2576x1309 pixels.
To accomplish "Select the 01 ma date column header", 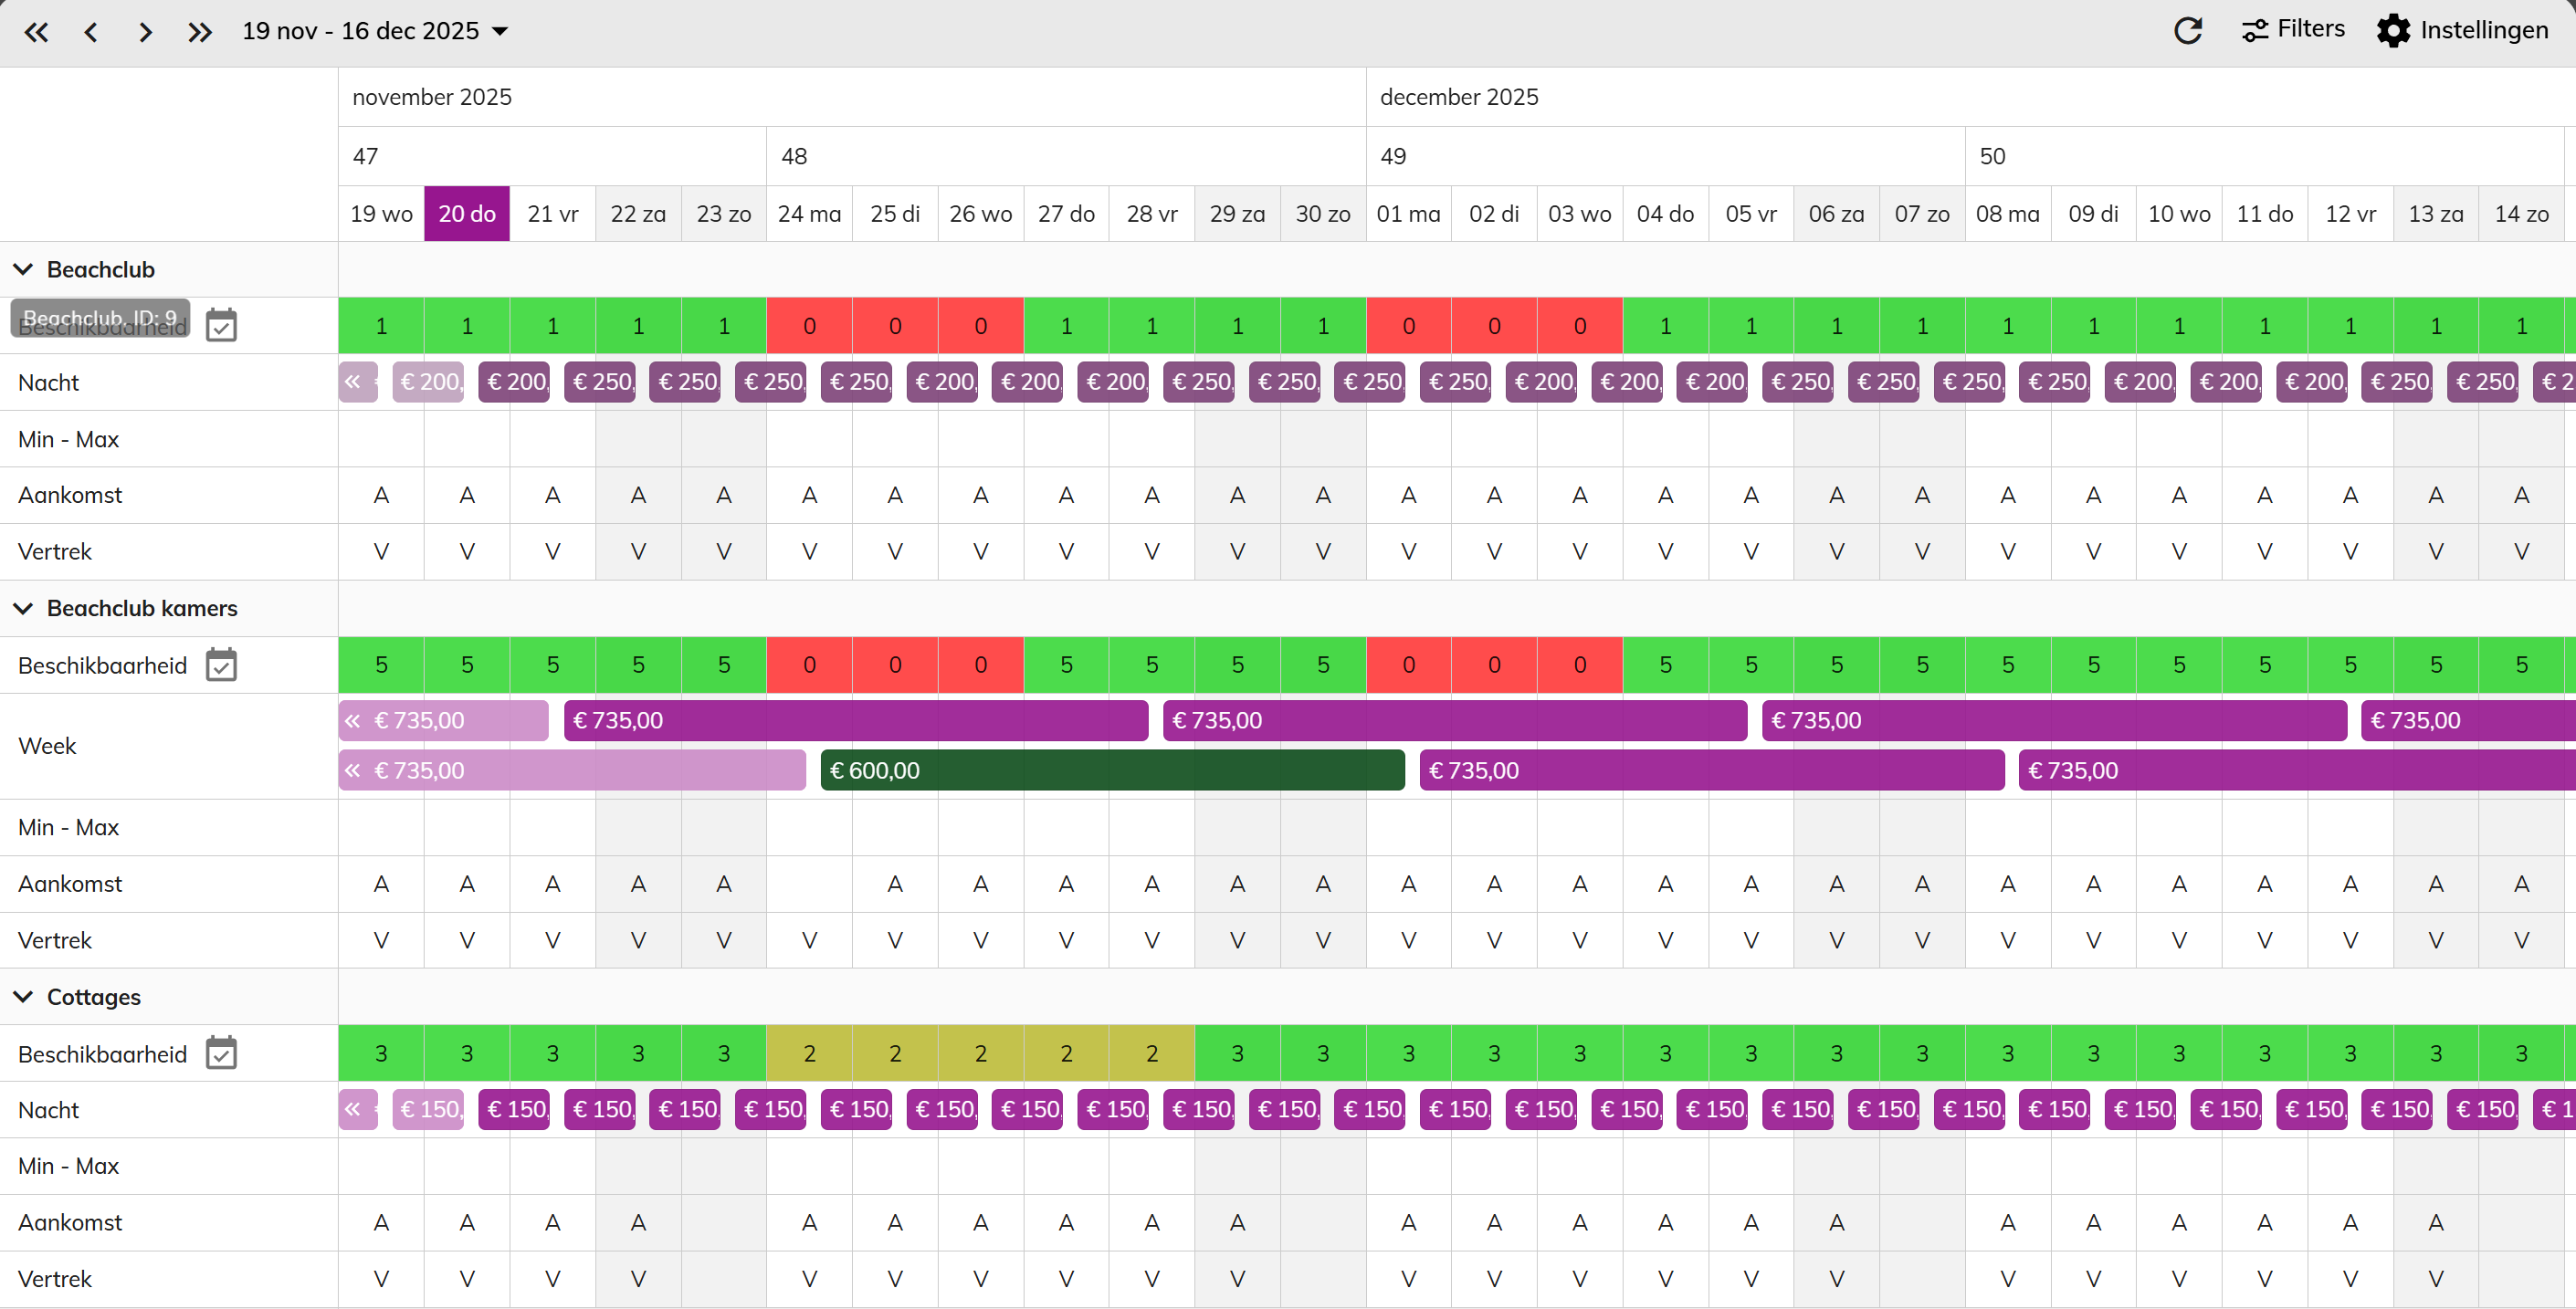I will [x=1408, y=214].
